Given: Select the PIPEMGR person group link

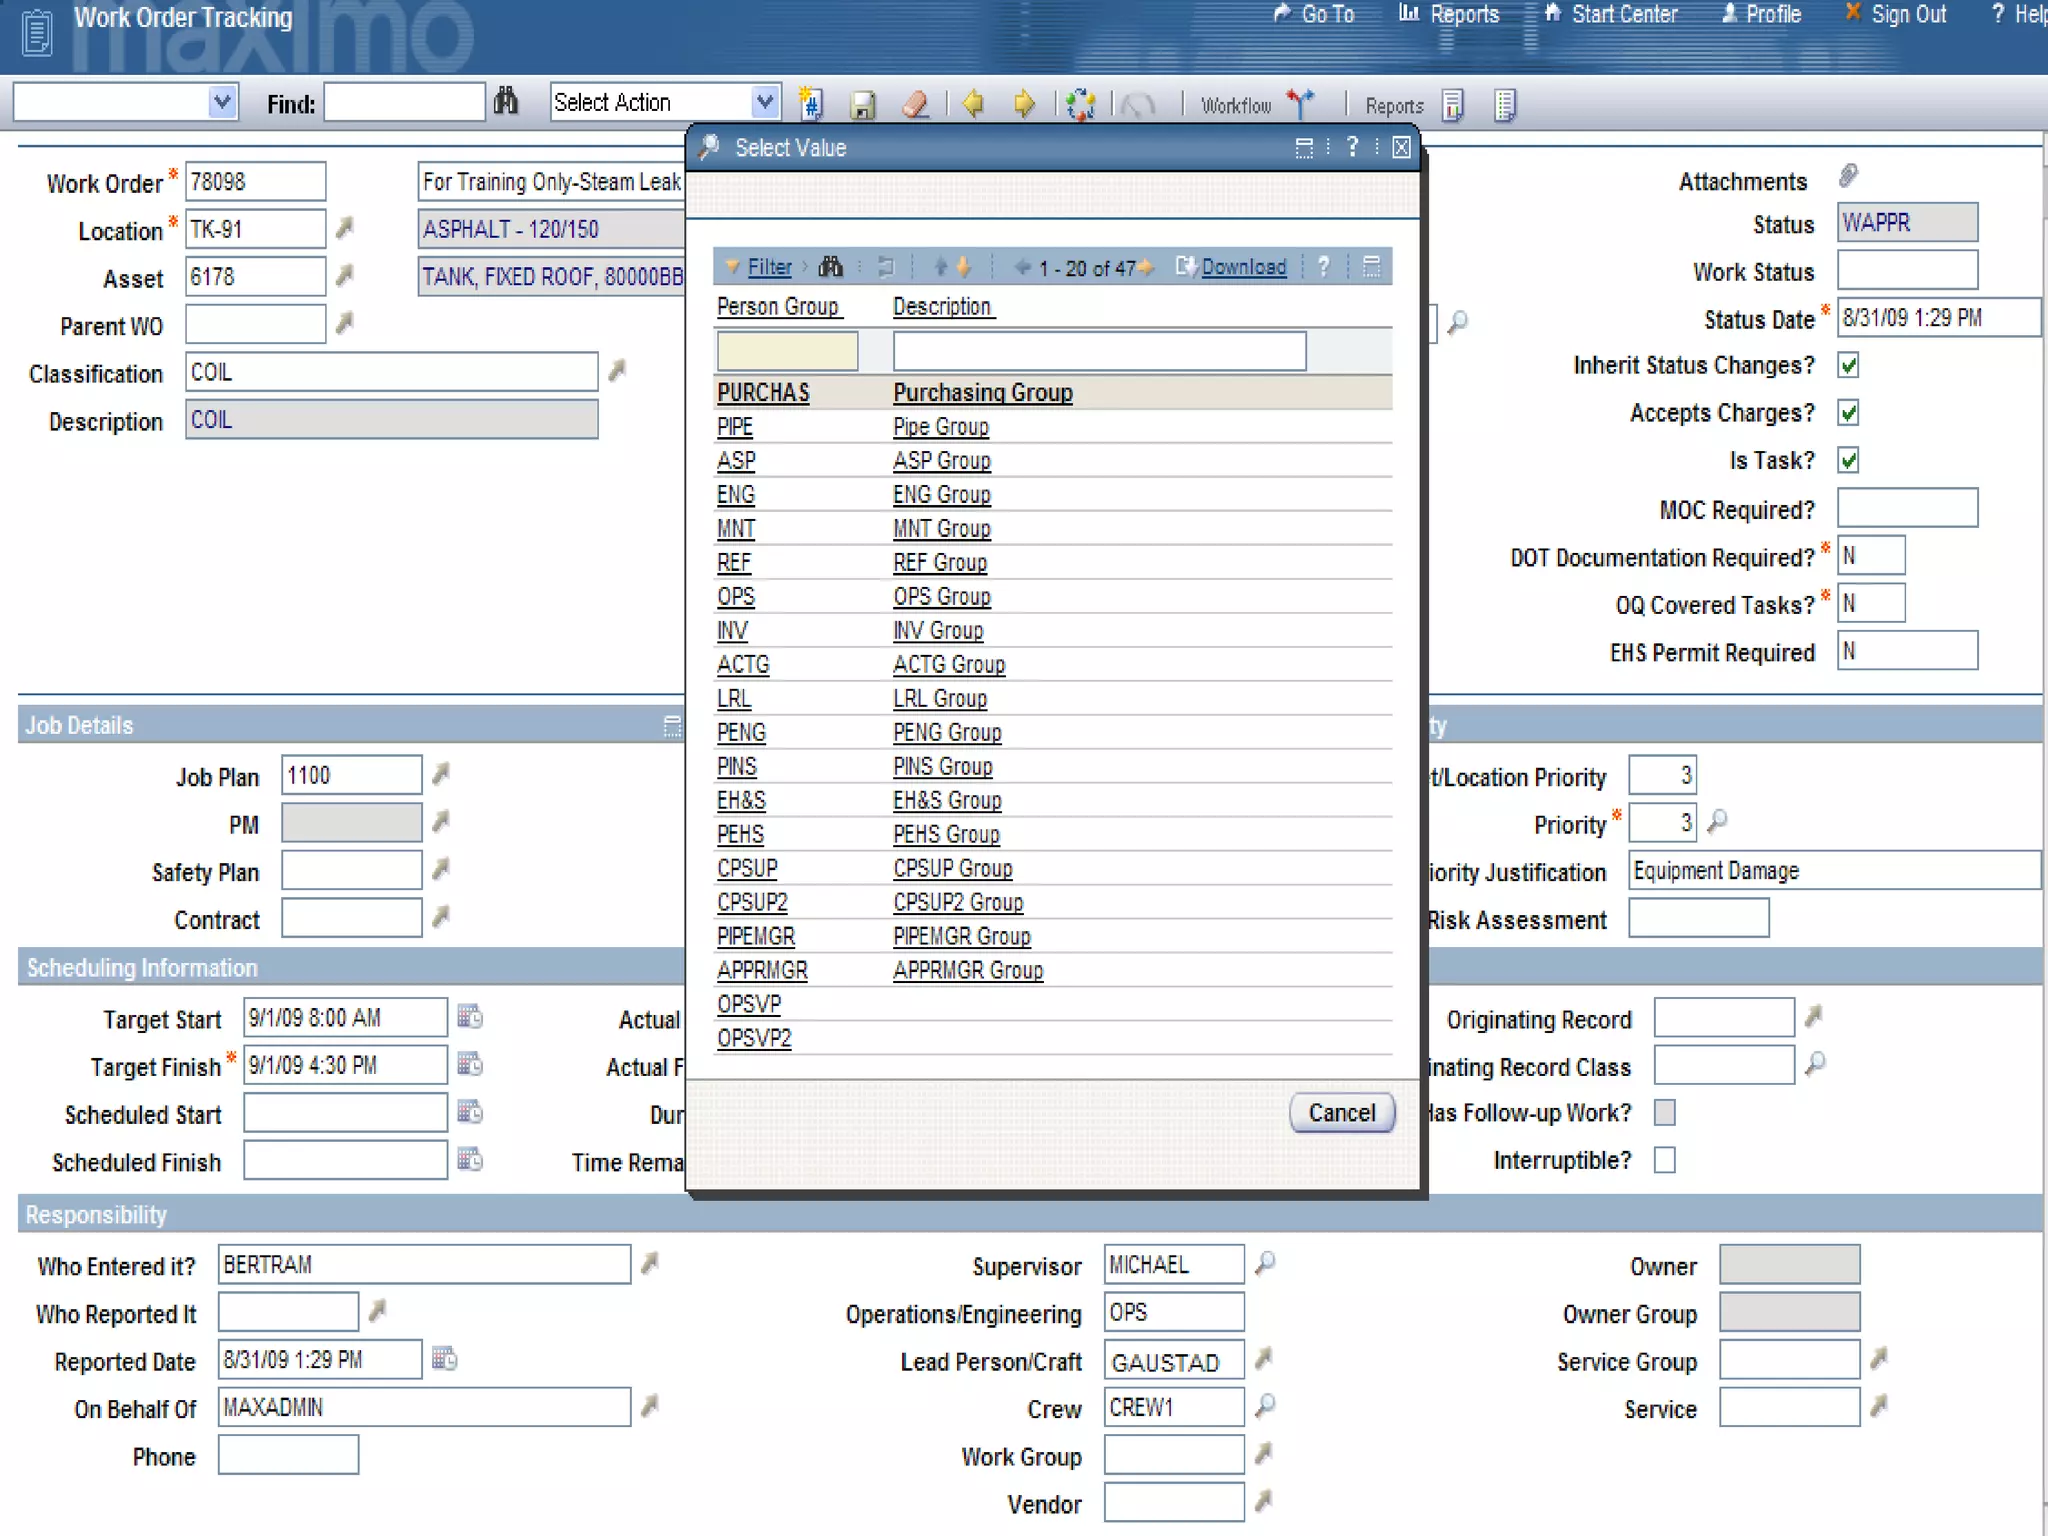Looking at the screenshot, I should pos(755,937).
